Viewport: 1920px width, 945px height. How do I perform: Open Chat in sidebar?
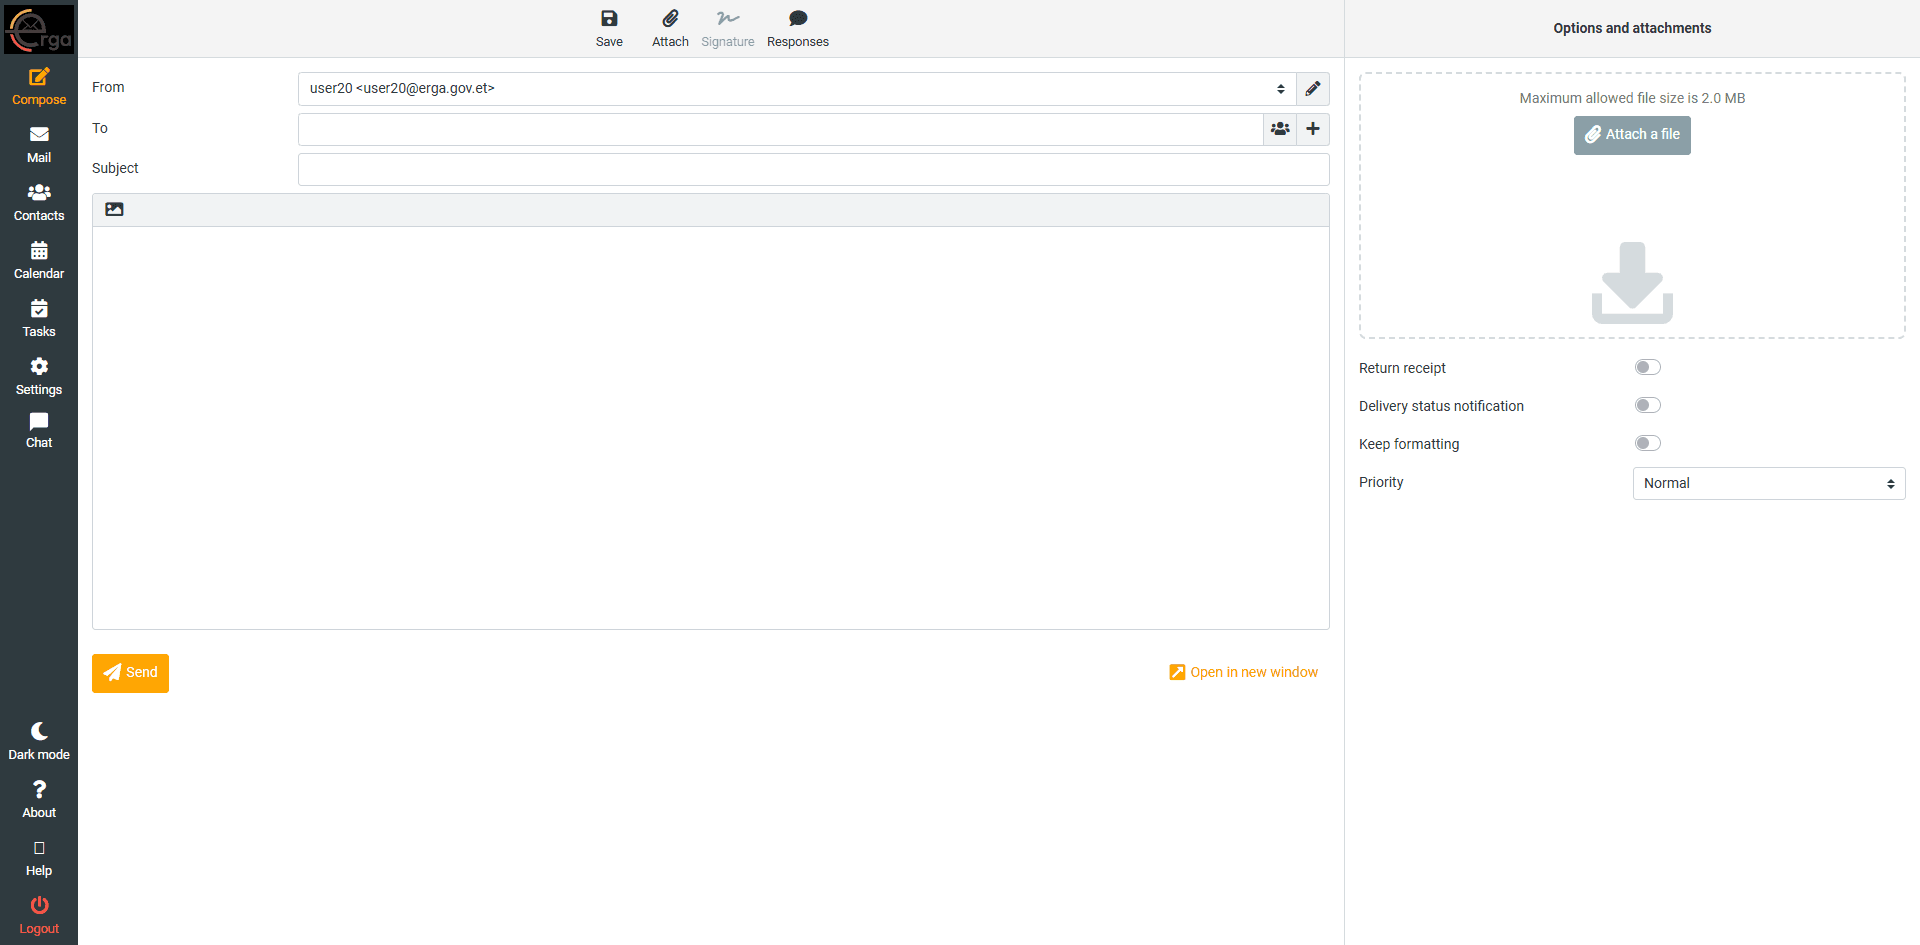[39, 430]
